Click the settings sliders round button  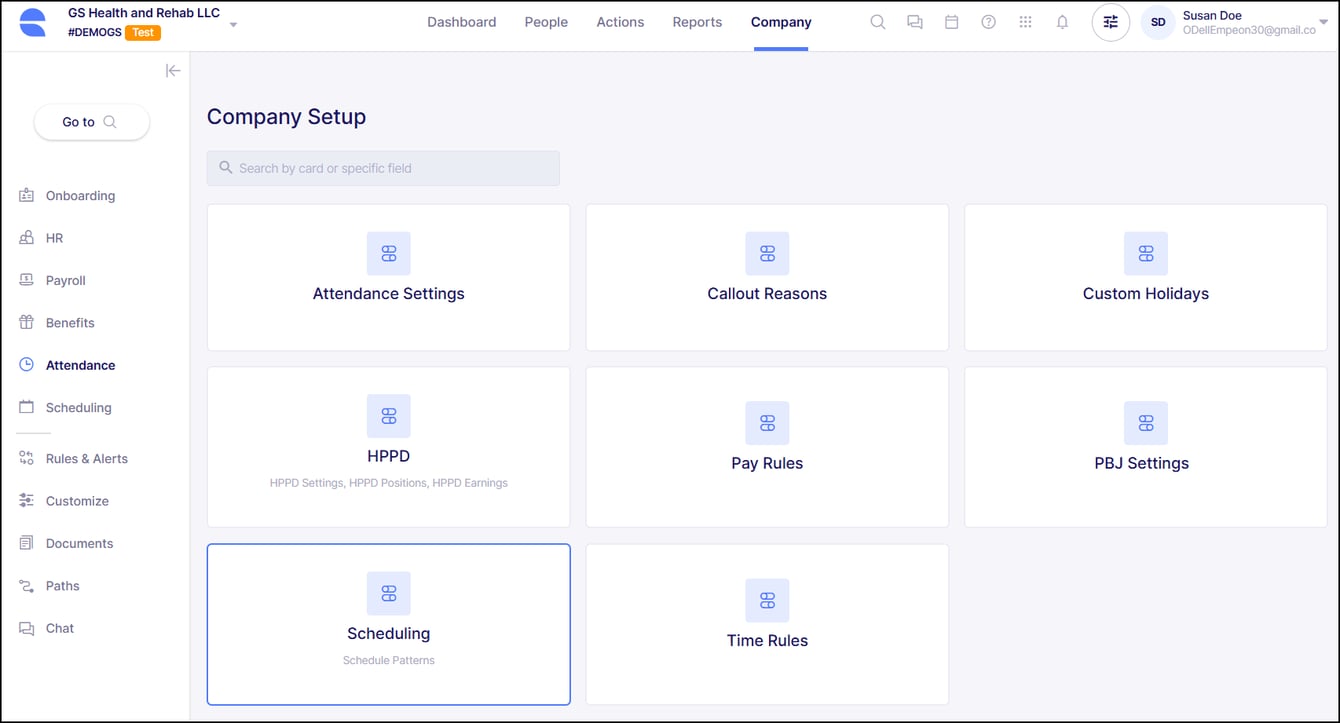pyautogui.click(x=1110, y=22)
